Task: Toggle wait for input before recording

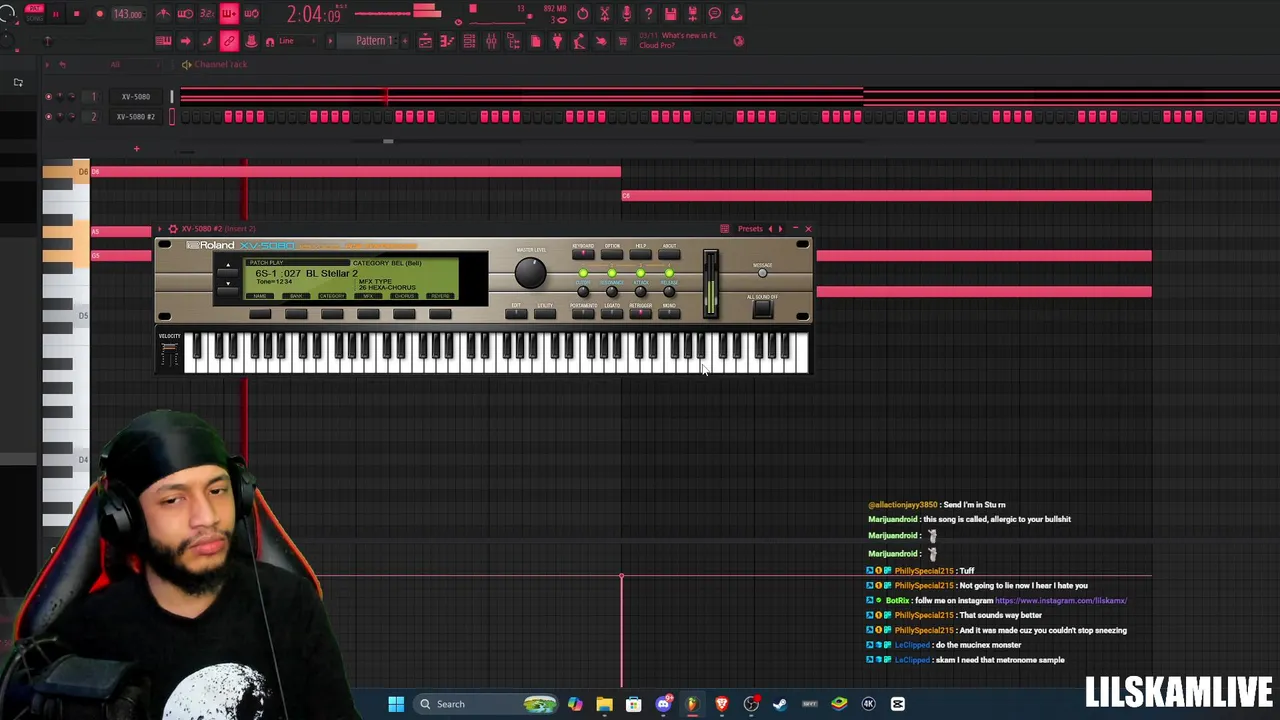Action: pyautogui.click(x=185, y=13)
